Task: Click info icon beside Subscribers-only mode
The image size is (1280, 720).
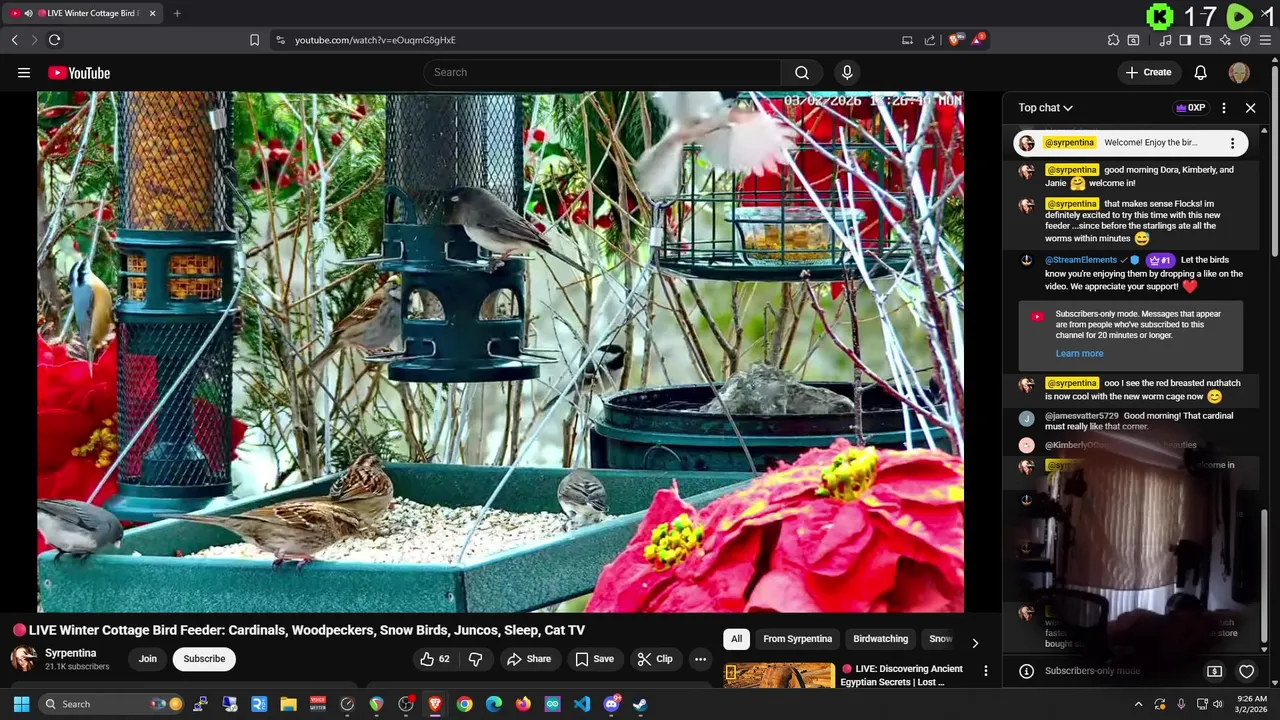Action: 1025,671
